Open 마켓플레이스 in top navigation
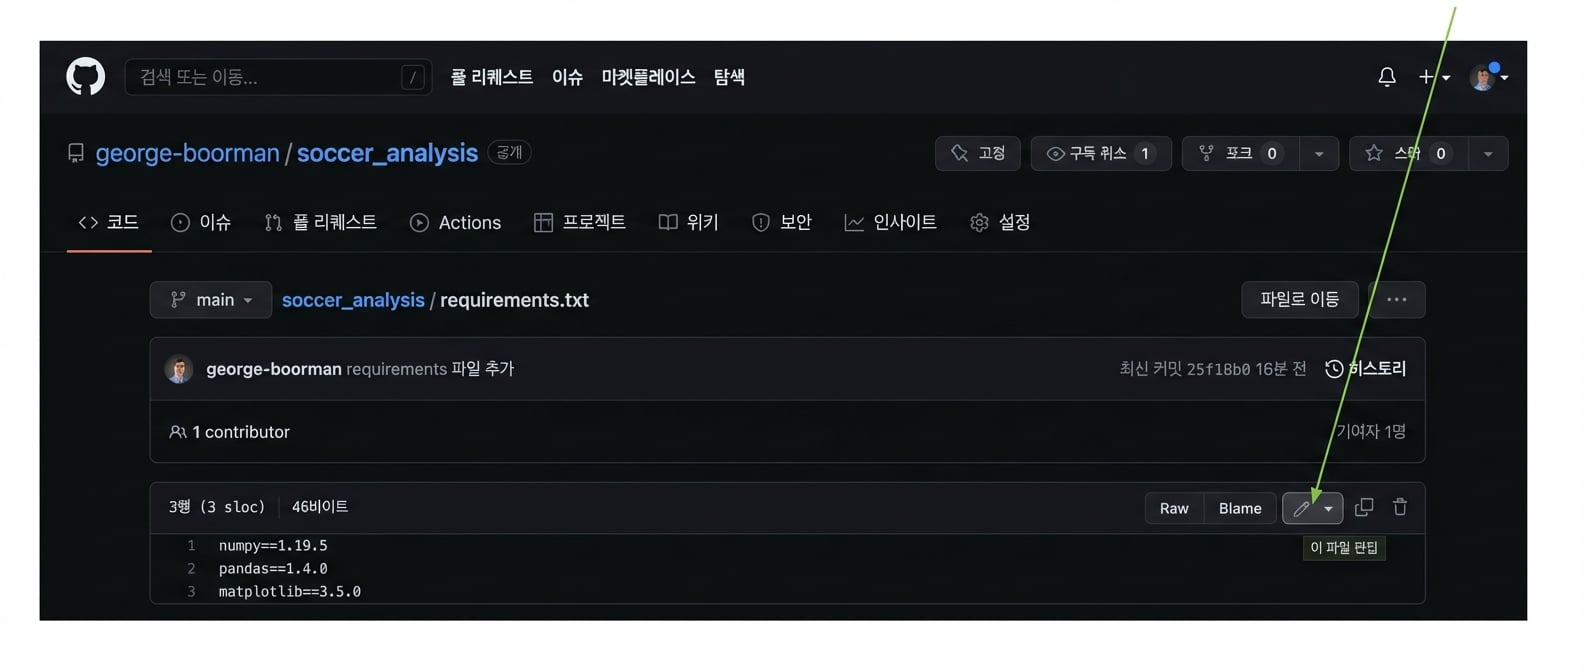This screenshot has height=672, width=1584. [648, 77]
